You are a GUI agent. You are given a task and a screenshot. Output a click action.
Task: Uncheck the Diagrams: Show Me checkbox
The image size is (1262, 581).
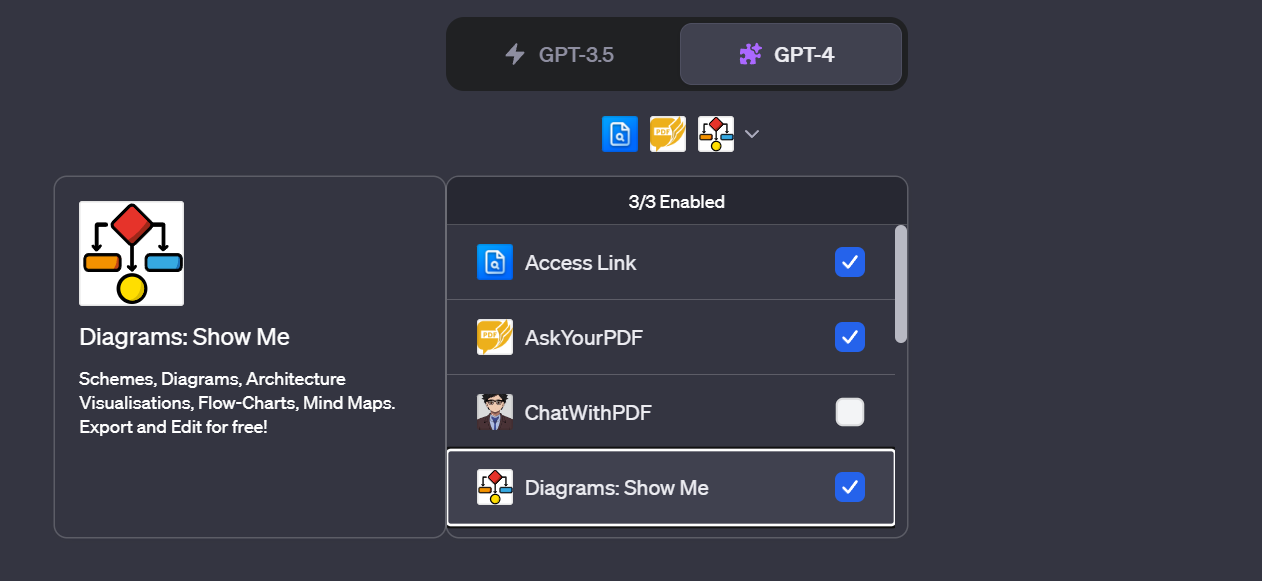850,487
